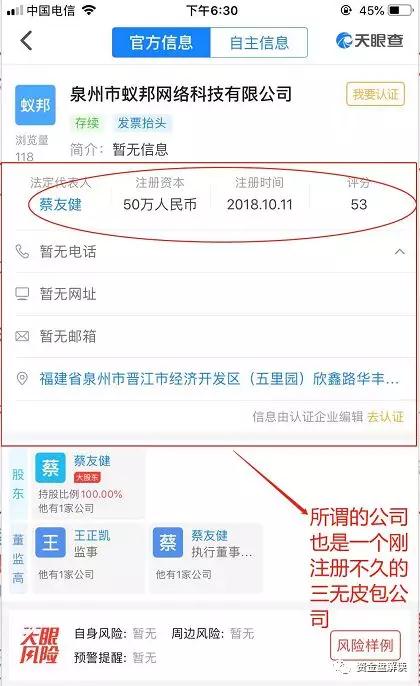Open shareholder 蔡 avatar tile
The height and width of the screenshot is (686, 420).
(x=50, y=468)
